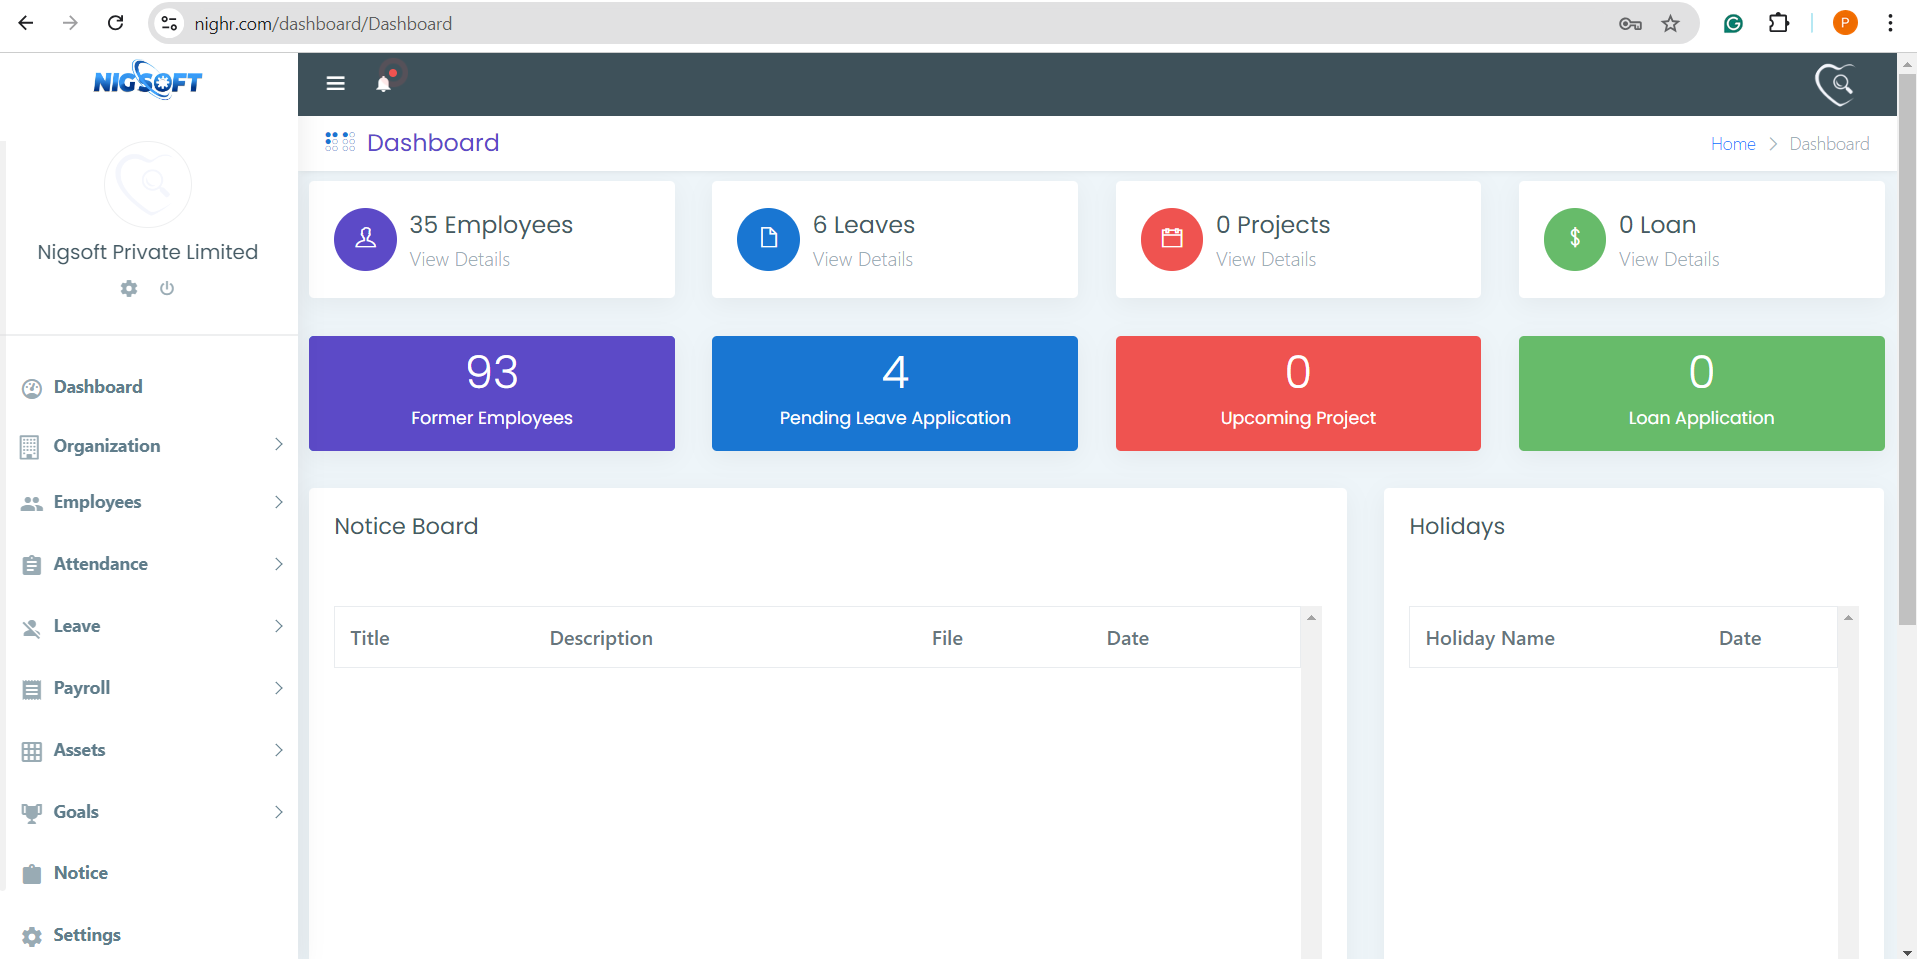Click the Grammarly extension icon in the browser toolbar
Image resolution: width=1917 pixels, height=959 pixels.
(x=1733, y=23)
